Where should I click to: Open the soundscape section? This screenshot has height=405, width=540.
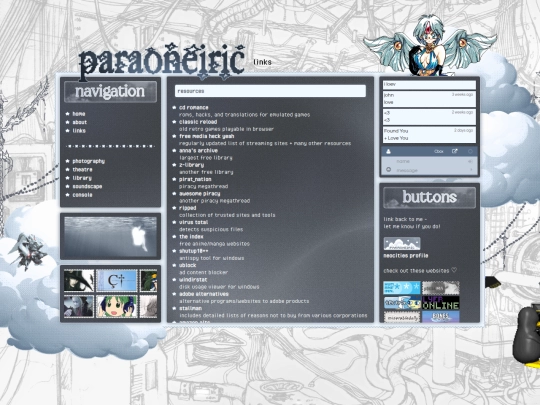point(87,186)
